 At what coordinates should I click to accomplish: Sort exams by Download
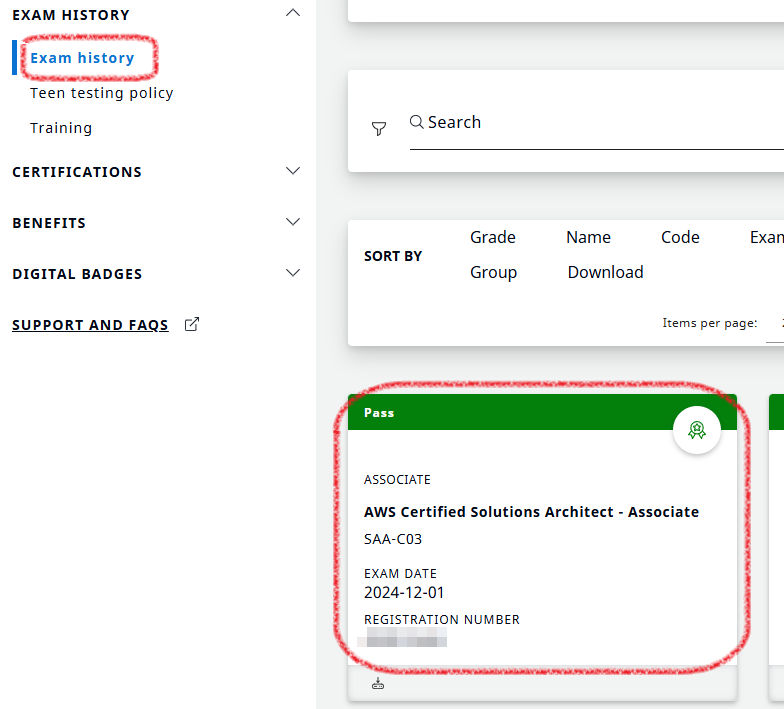pyautogui.click(x=606, y=272)
